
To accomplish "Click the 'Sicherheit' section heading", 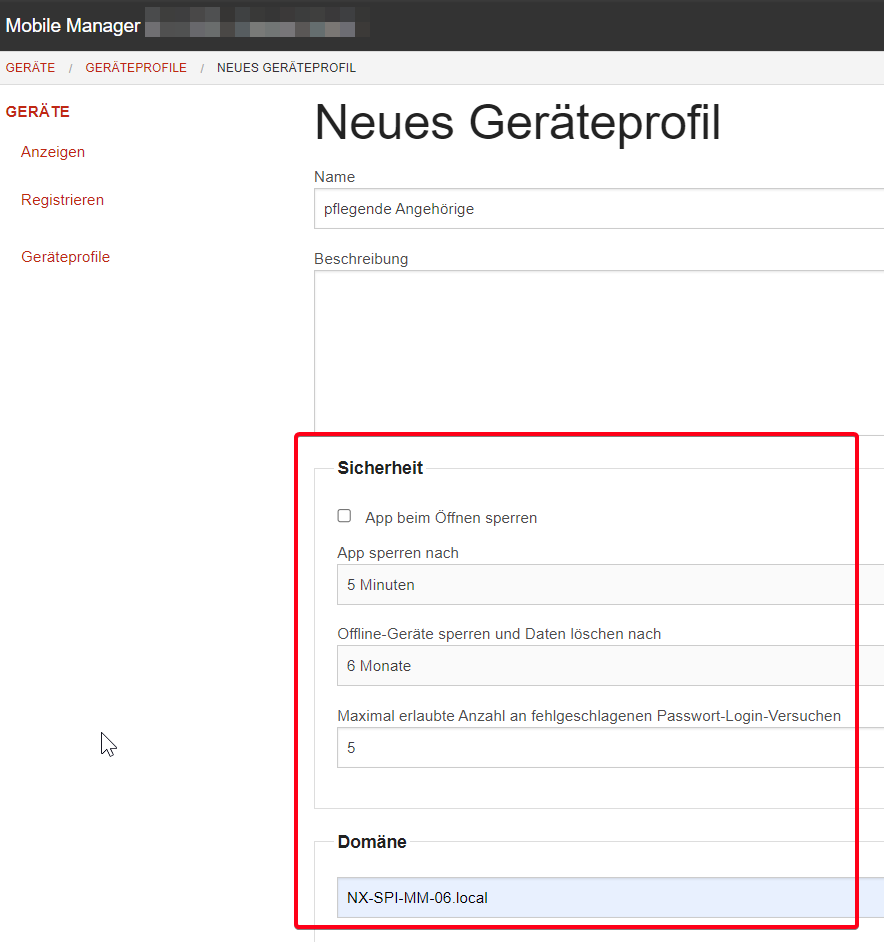I will 380,468.
